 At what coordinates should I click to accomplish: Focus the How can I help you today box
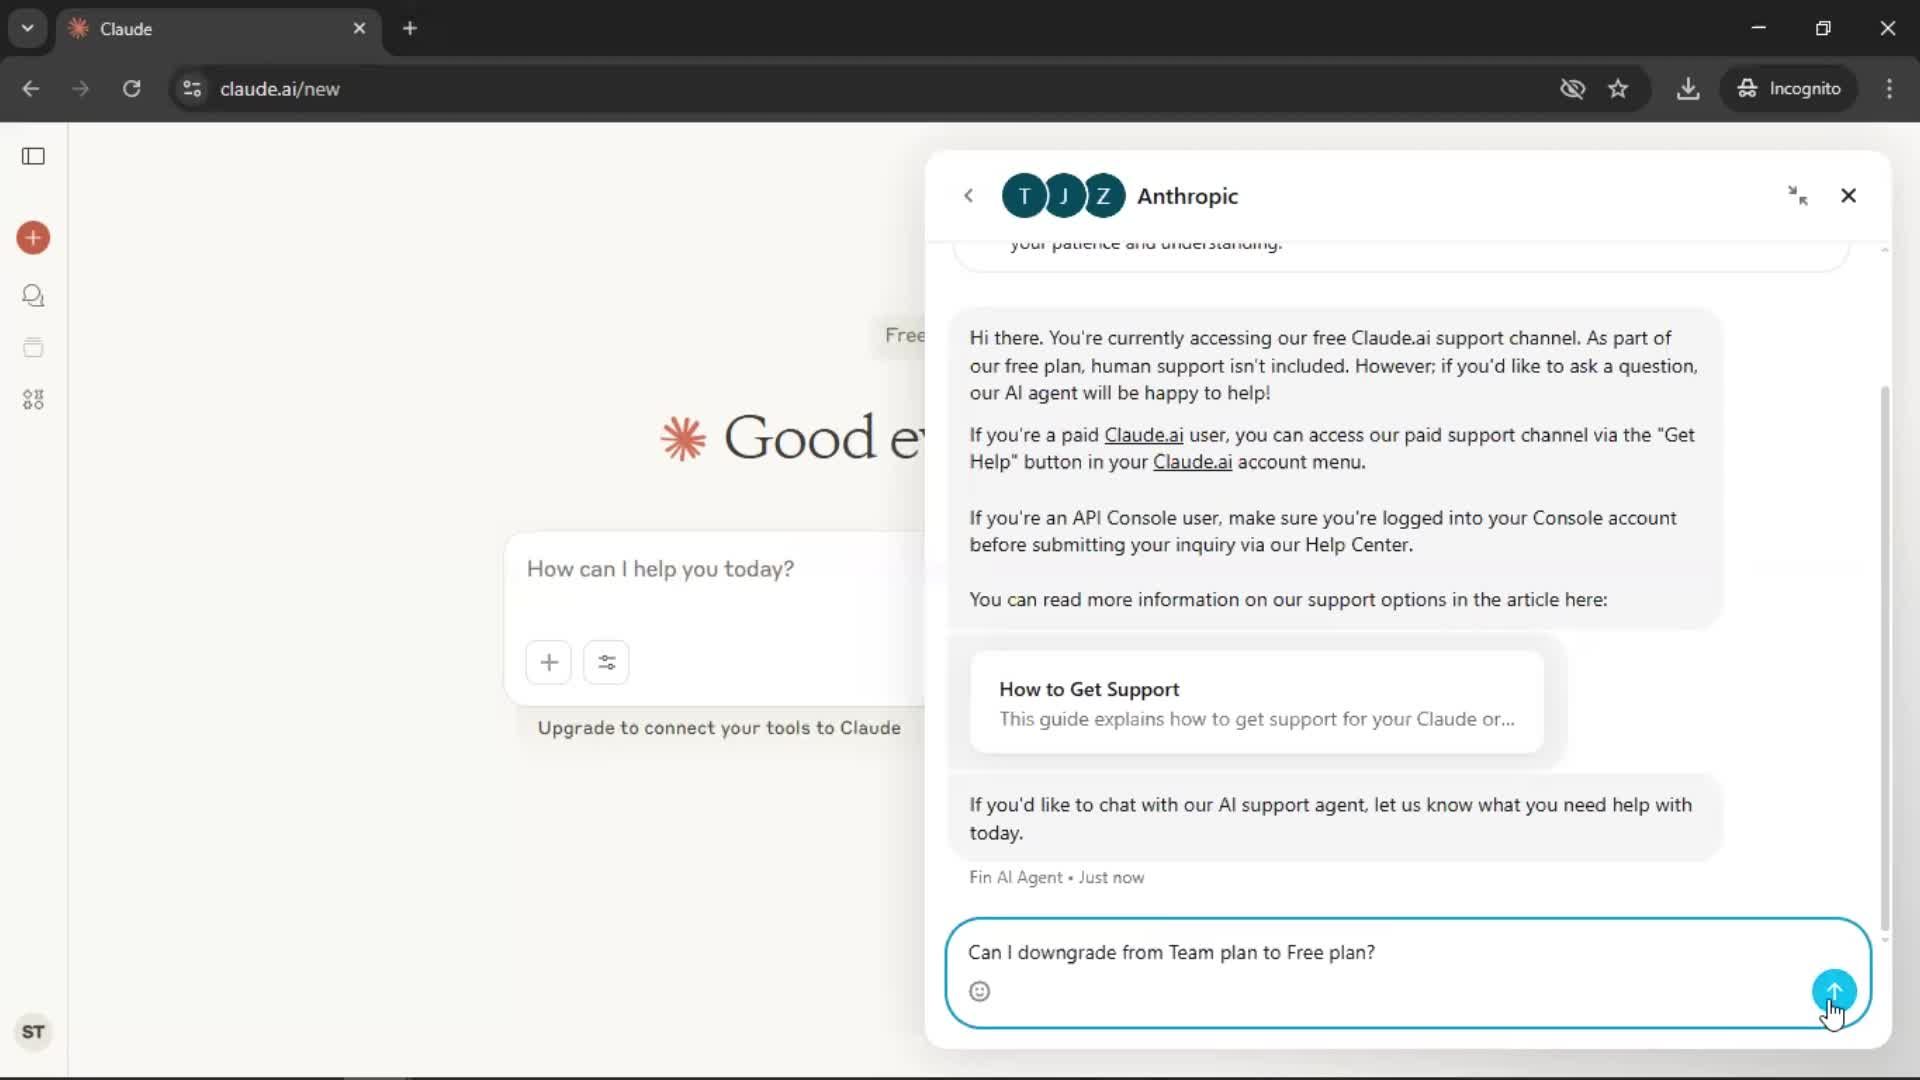714,570
